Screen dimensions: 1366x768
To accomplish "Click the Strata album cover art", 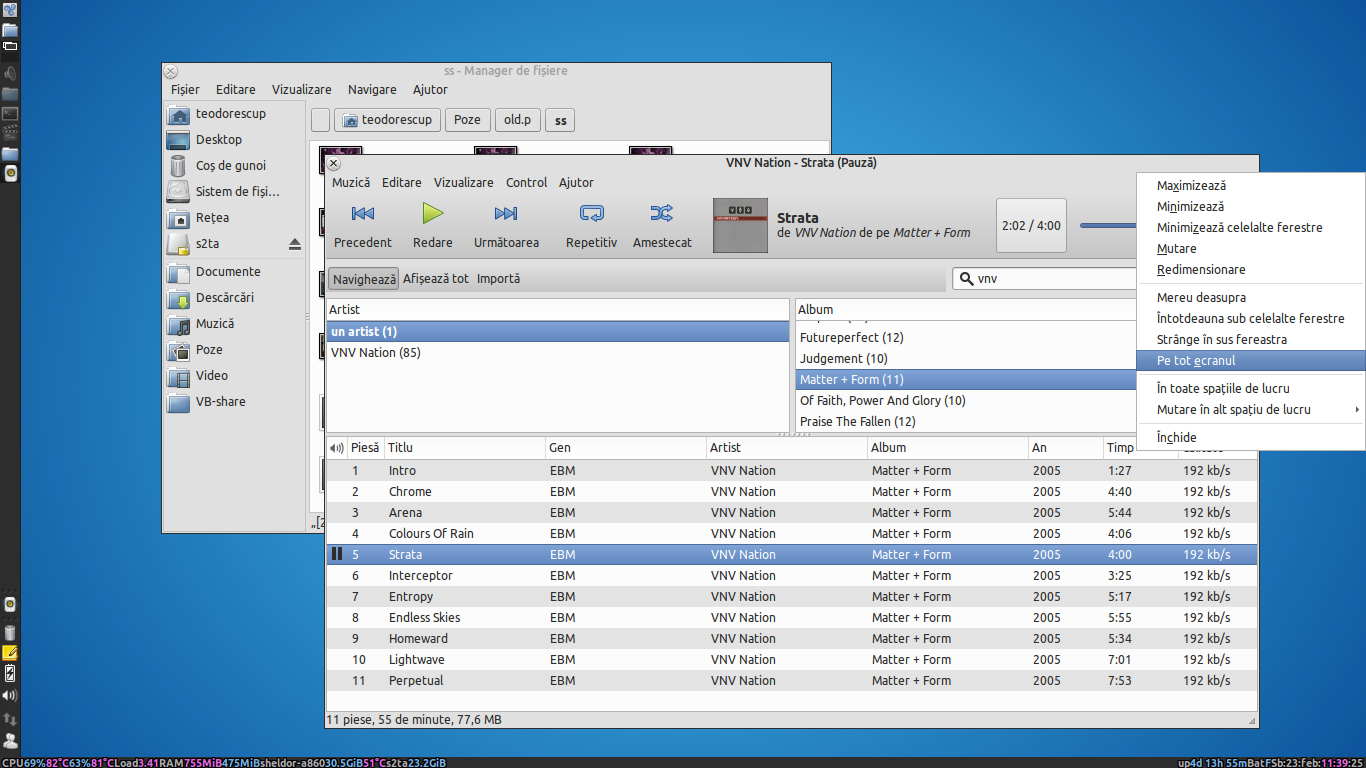I will click(x=740, y=225).
